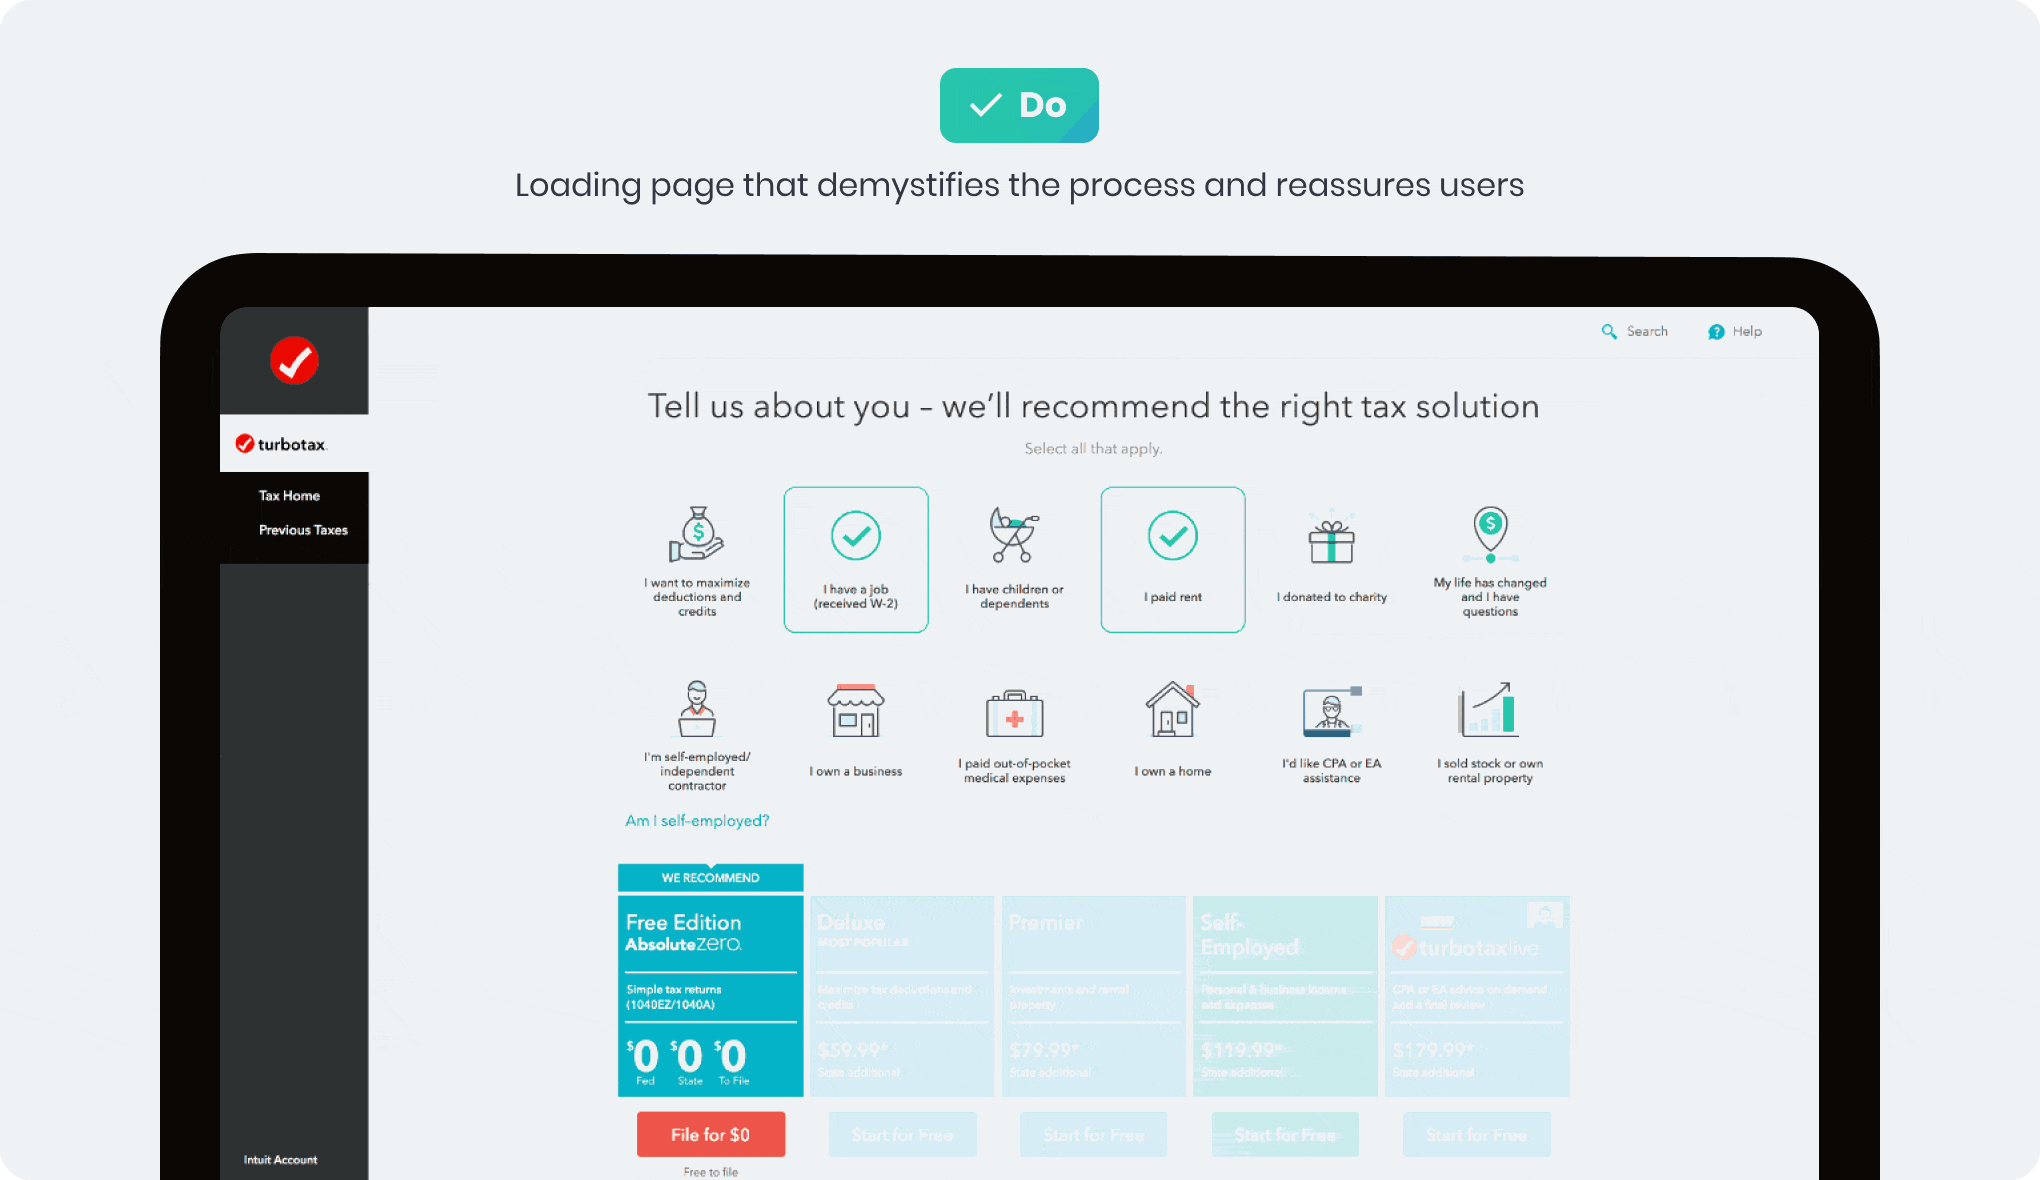Screen dimensions: 2040x1180
Task: Toggle the 'I donated to charity' option
Action: tap(1331, 558)
